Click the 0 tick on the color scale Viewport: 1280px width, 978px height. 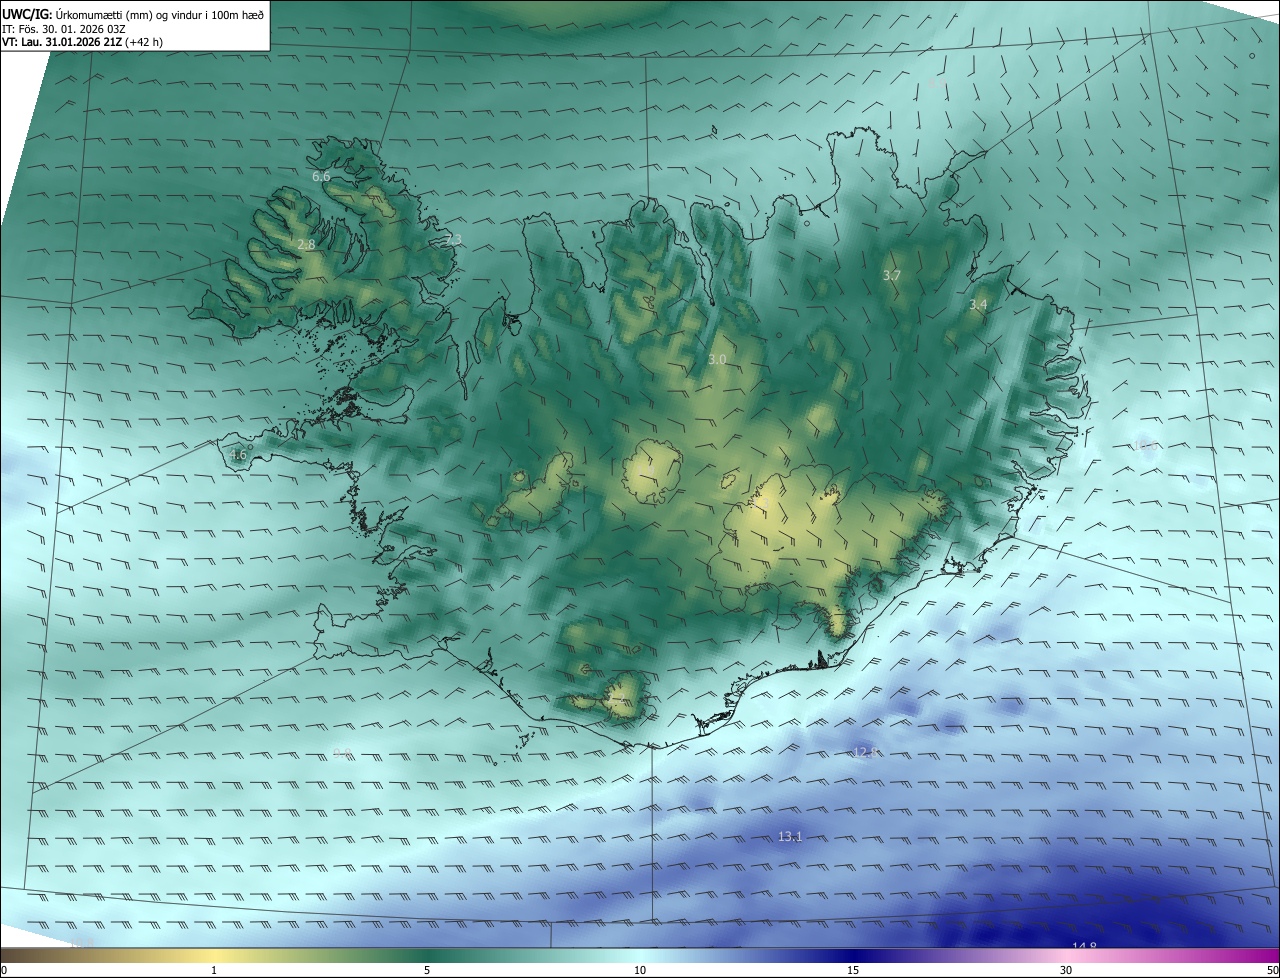click(4, 970)
